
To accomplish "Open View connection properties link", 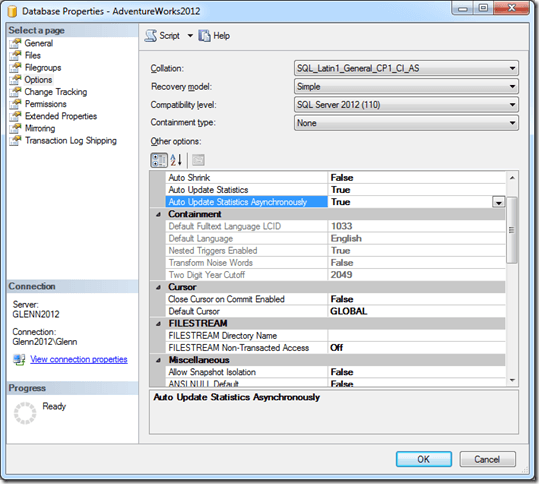I will [x=79, y=360].
